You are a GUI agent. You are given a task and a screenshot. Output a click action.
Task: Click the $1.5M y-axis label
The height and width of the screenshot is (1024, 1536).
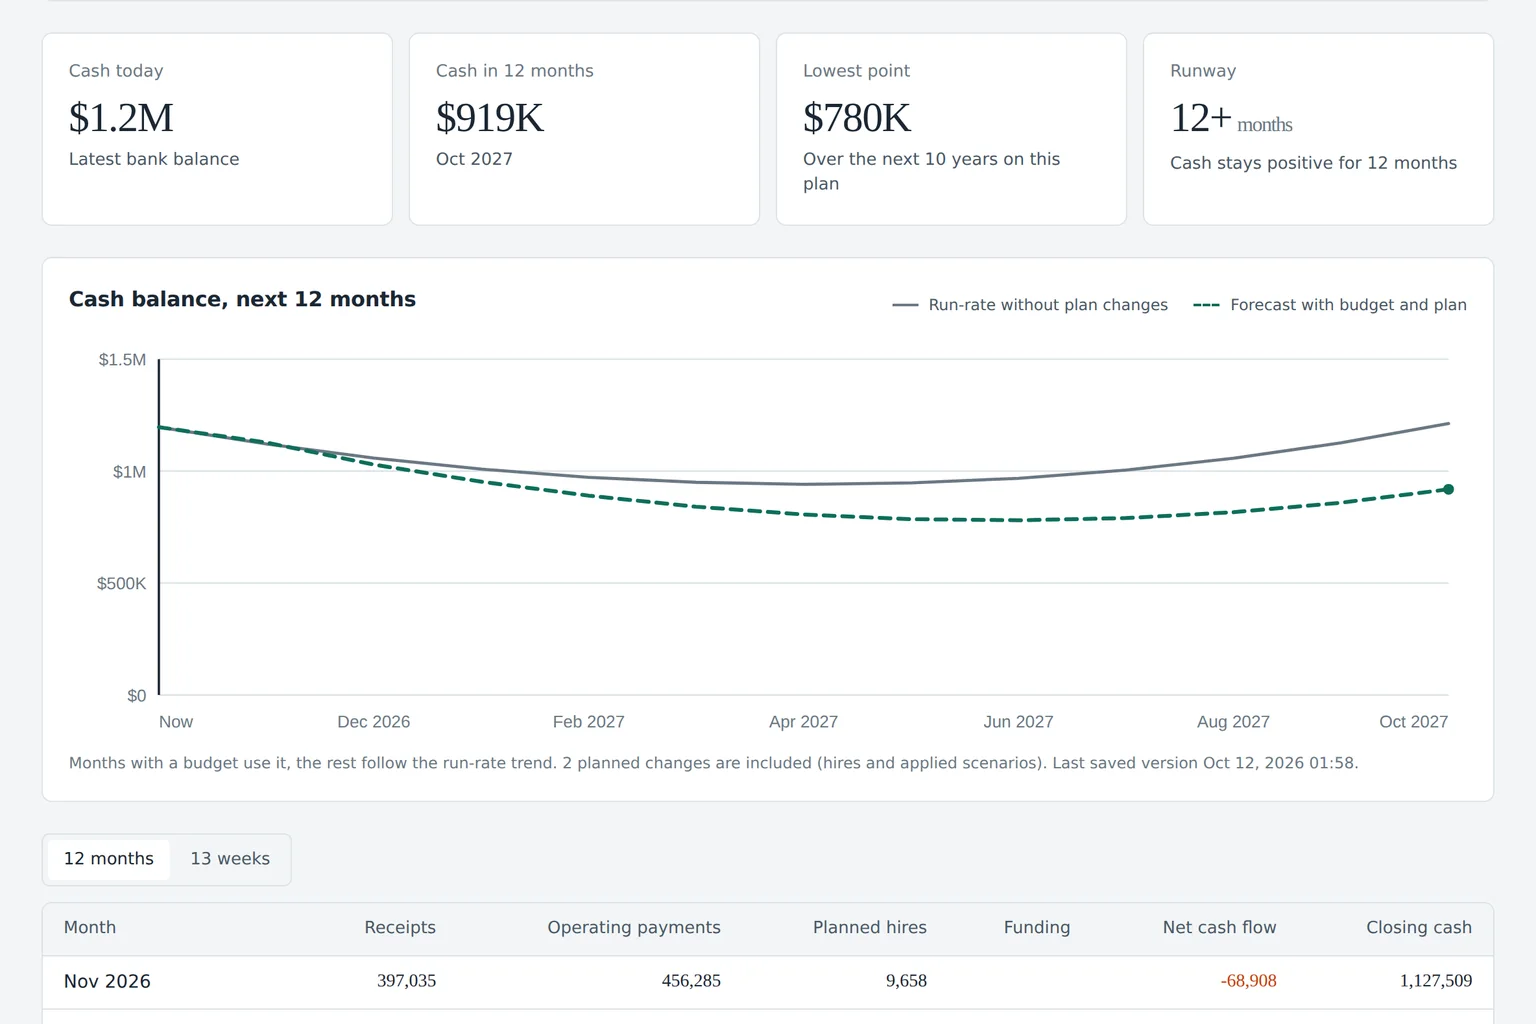[122, 360]
